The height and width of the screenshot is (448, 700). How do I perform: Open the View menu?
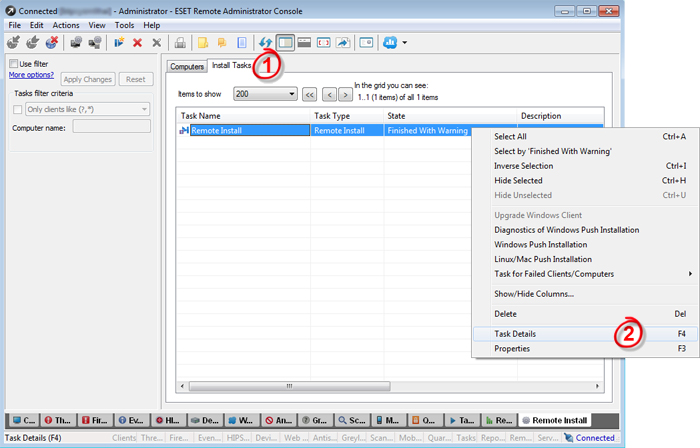[x=97, y=25]
